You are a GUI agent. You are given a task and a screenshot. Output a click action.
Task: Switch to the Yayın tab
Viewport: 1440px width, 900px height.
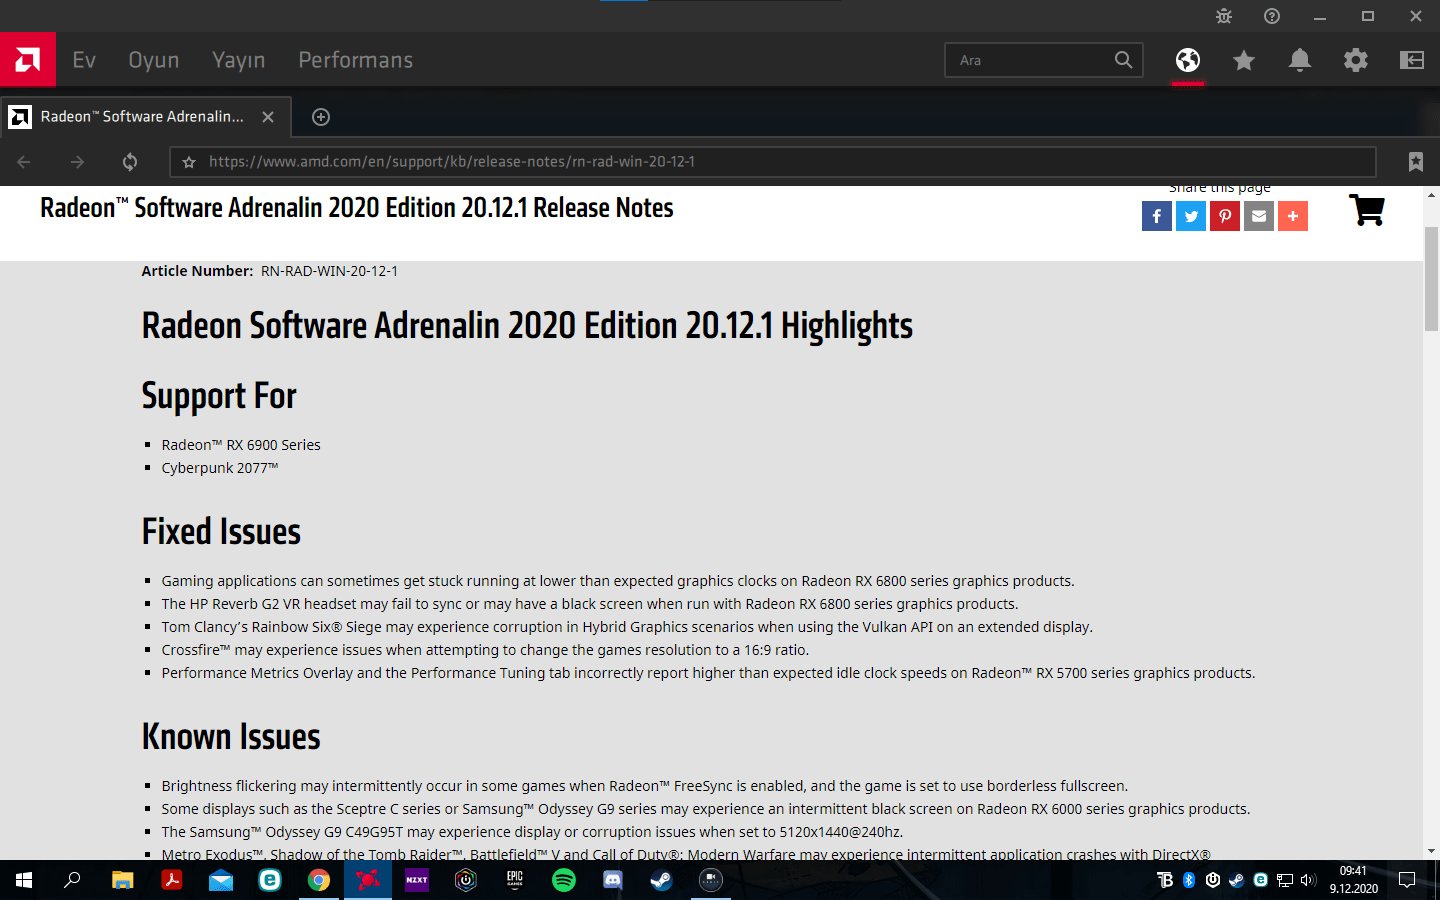239,60
